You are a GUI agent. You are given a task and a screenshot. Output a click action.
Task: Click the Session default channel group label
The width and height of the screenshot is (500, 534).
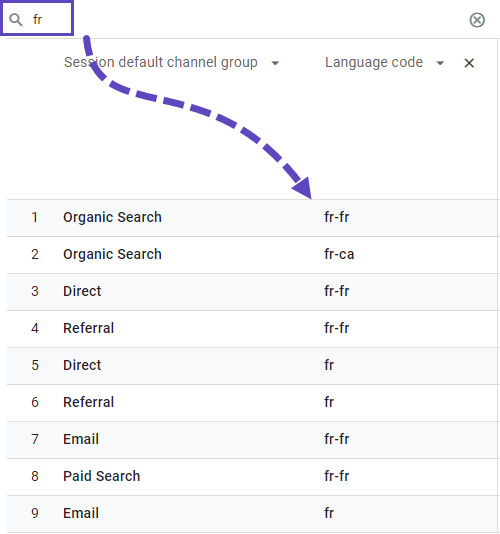coord(160,62)
